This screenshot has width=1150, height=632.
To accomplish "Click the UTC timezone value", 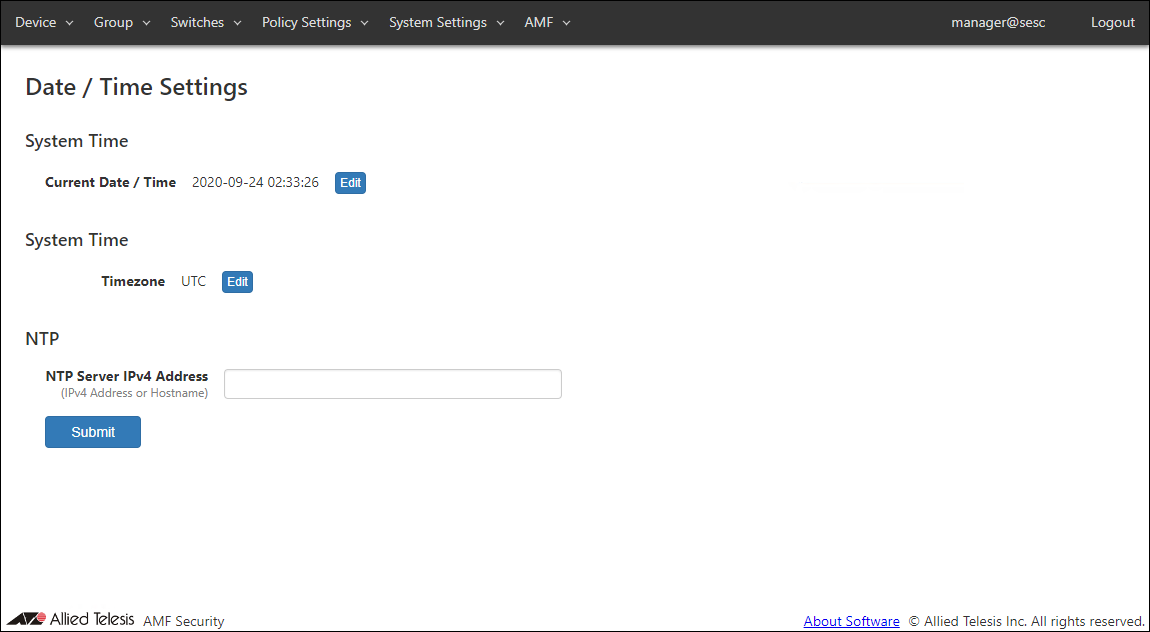I will click(193, 282).
